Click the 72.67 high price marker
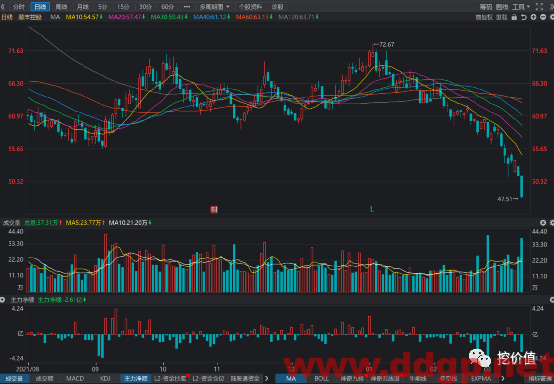The image size is (554, 384). tap(384, 45)
